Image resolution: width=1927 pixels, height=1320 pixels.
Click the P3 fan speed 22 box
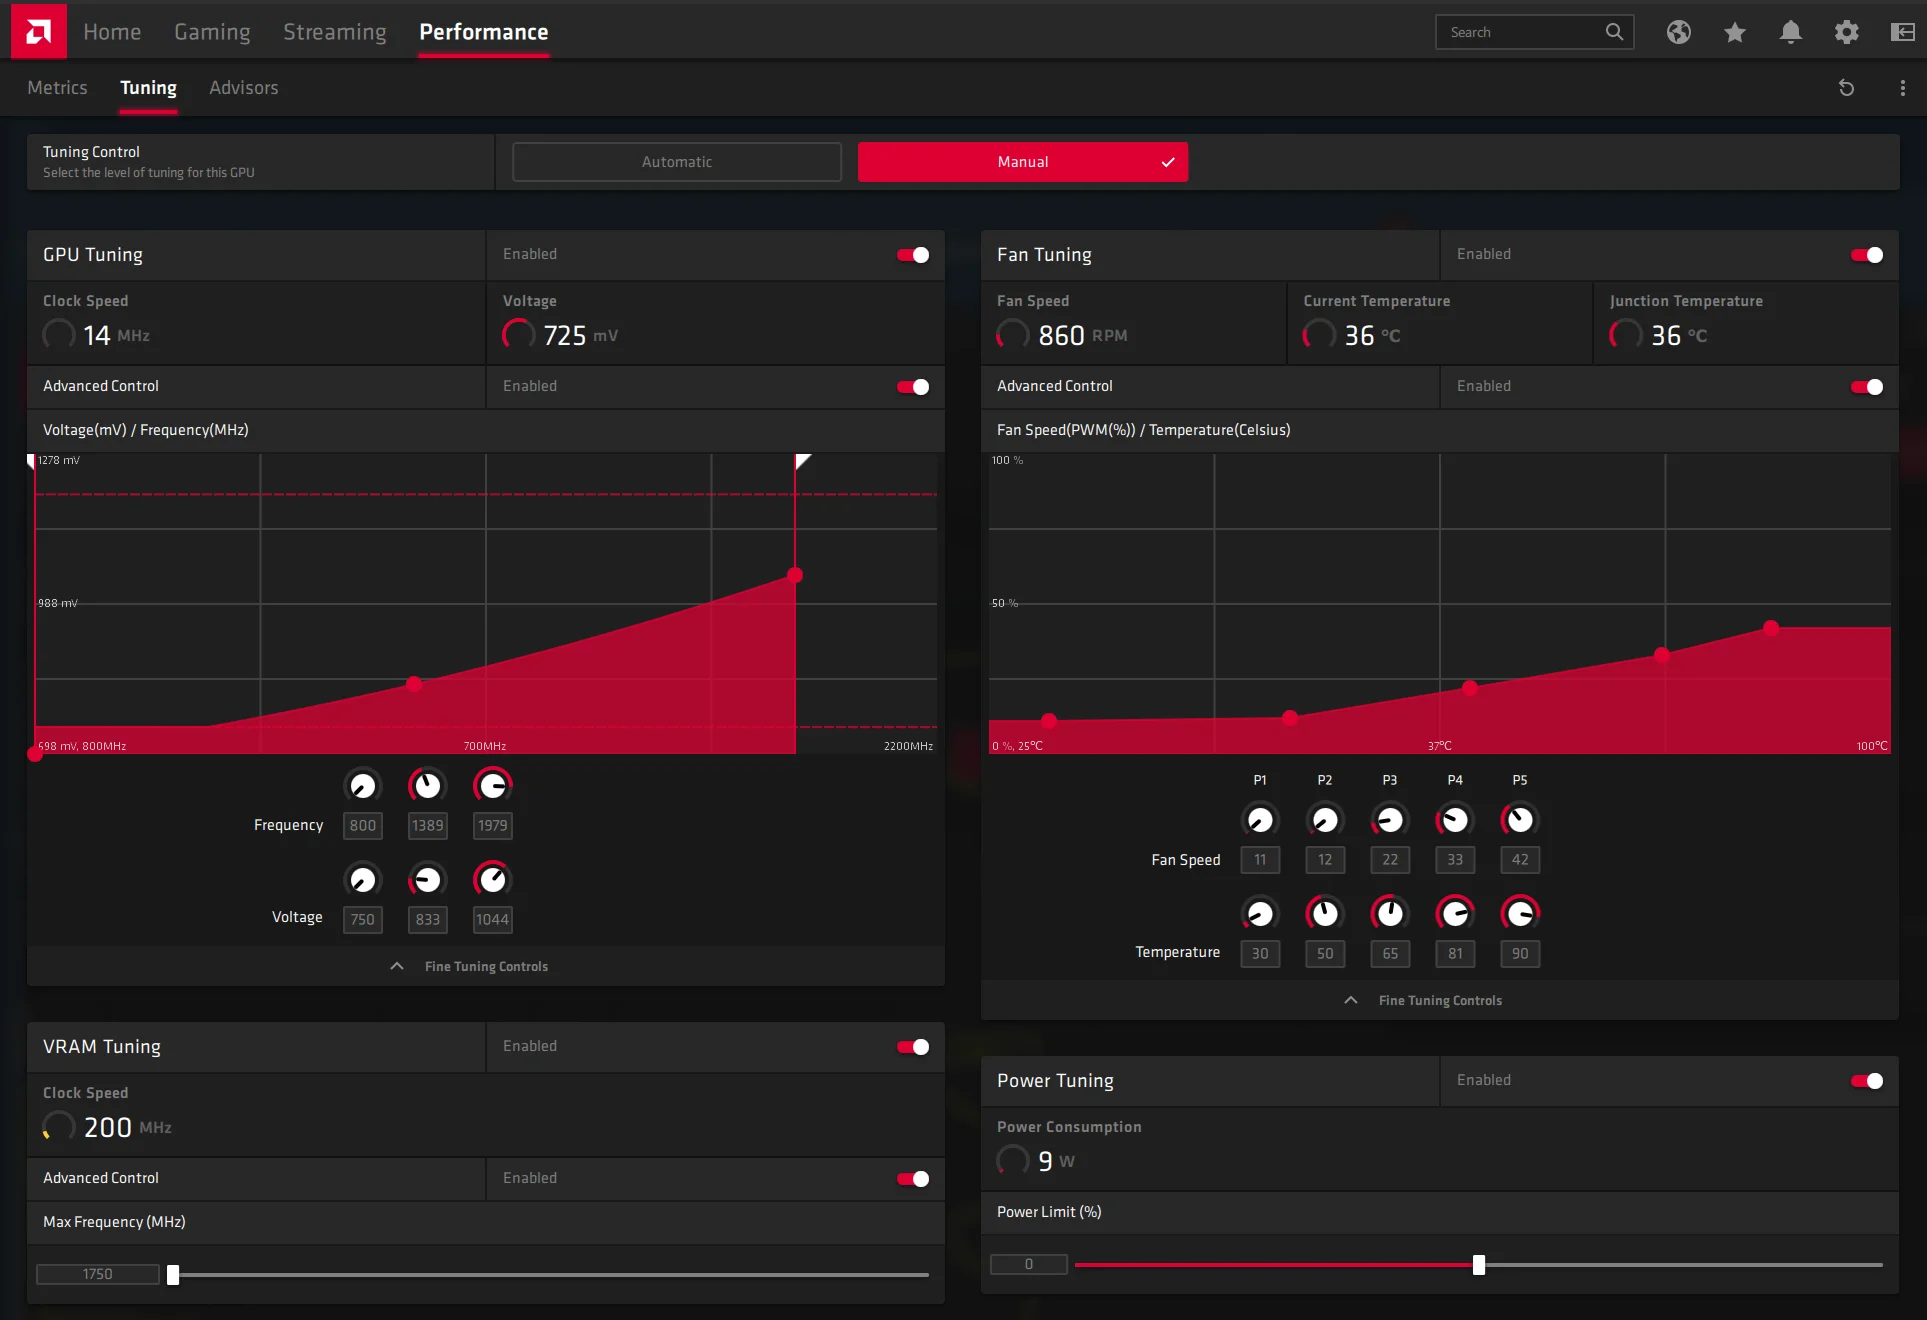tap(1390, 860)
